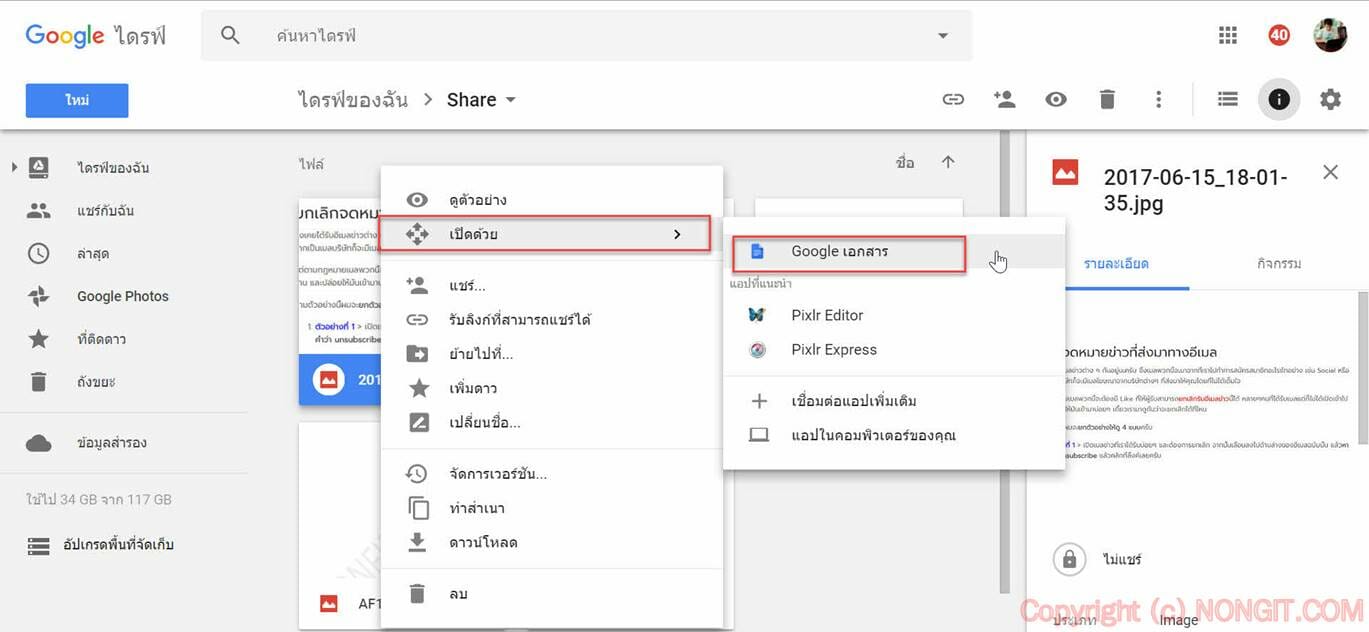
Task: Expand ไดรฟ์ของฉัน tree arrow in sidebar
Action: [14, 167]
